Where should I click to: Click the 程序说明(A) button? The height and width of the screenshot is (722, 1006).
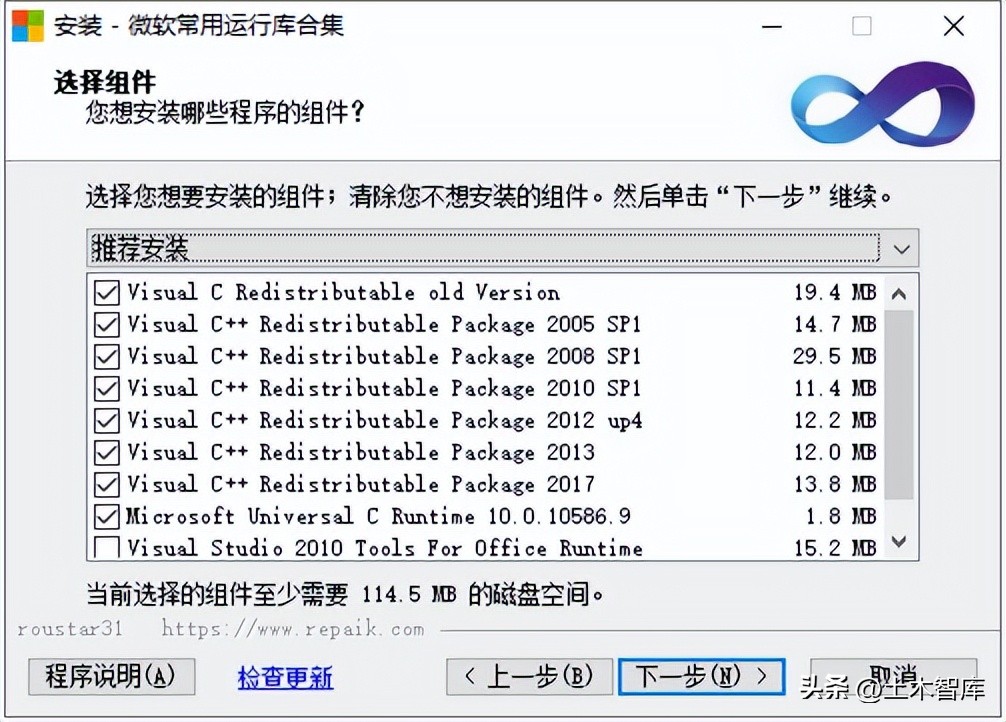click(x=111, y=677)
